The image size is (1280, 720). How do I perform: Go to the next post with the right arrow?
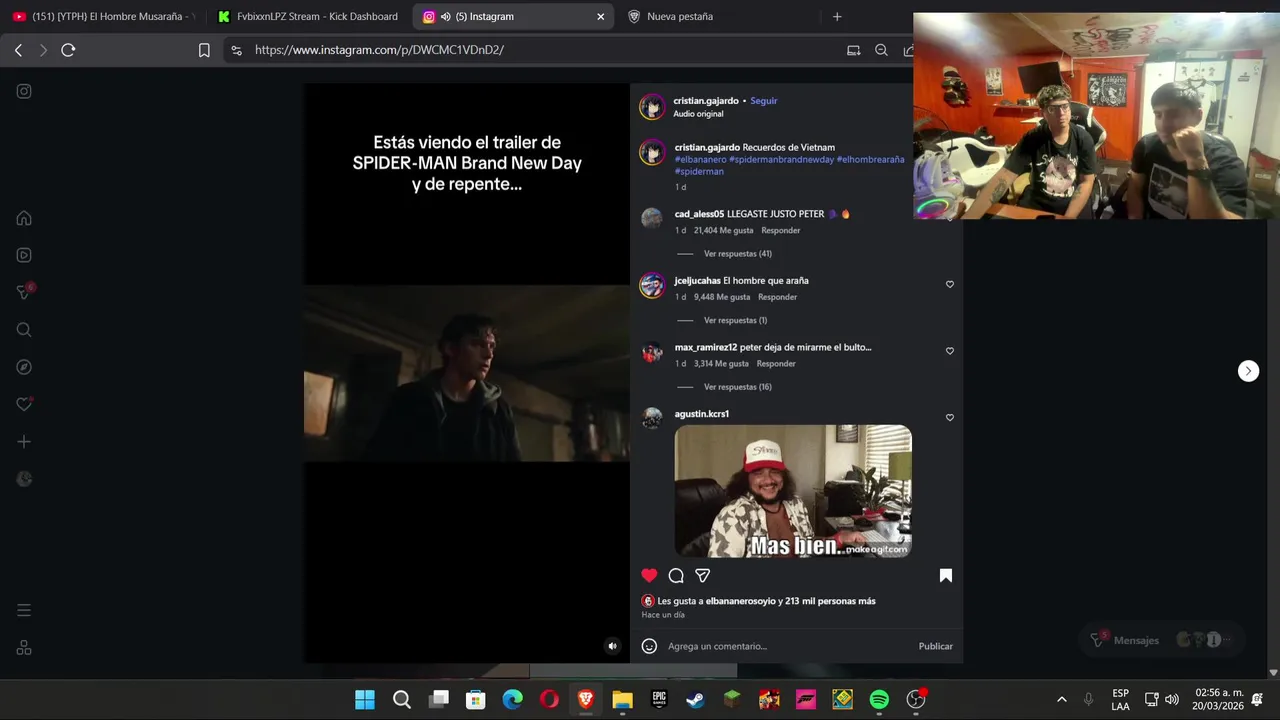tap(1248, 371)
